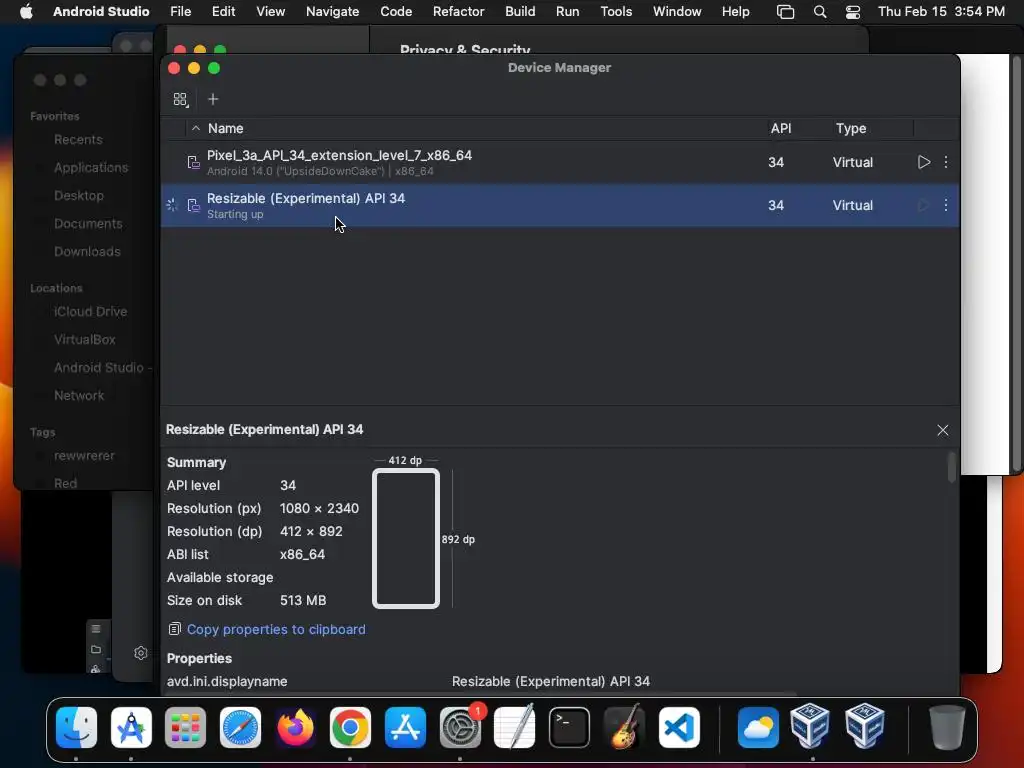Select the Resizable (Experimental) API 34 row
The width and height of the screenshot is (1024, 768).
[x=560, y=205]
